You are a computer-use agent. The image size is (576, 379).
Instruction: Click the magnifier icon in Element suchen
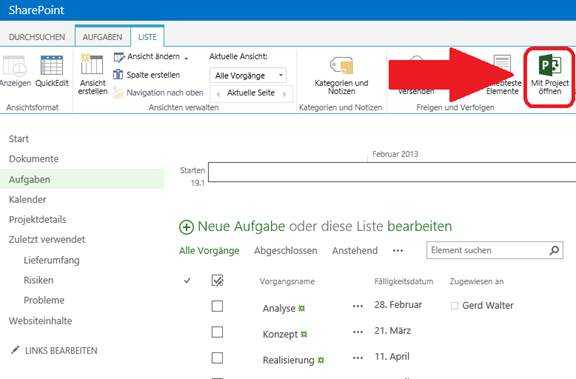(554, 250)
